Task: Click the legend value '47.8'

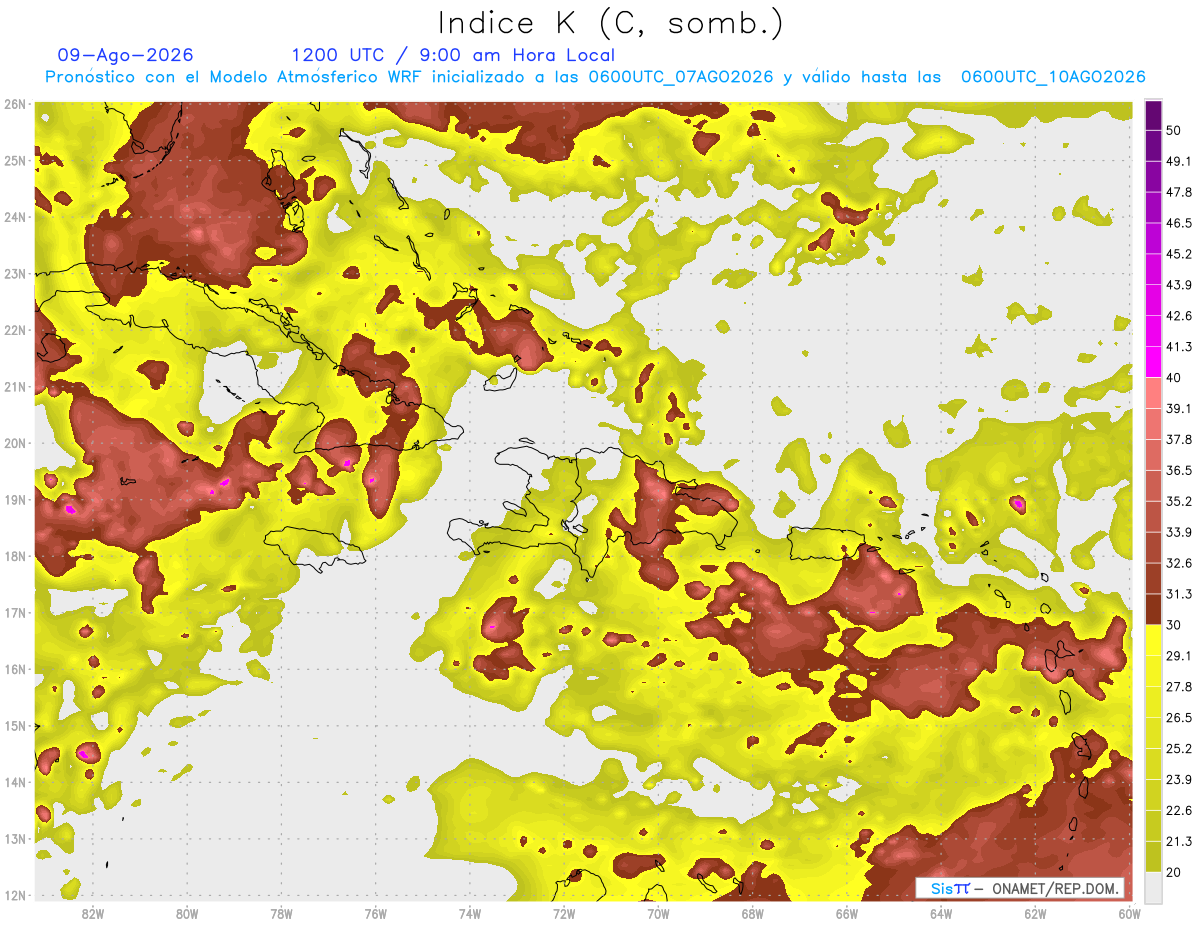Action: 1179,192
